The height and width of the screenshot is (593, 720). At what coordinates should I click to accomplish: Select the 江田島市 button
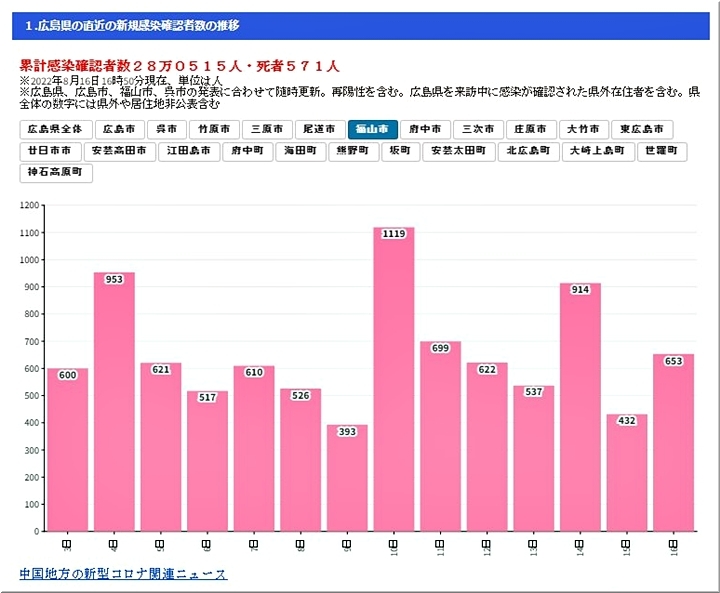tap(189, 151)
